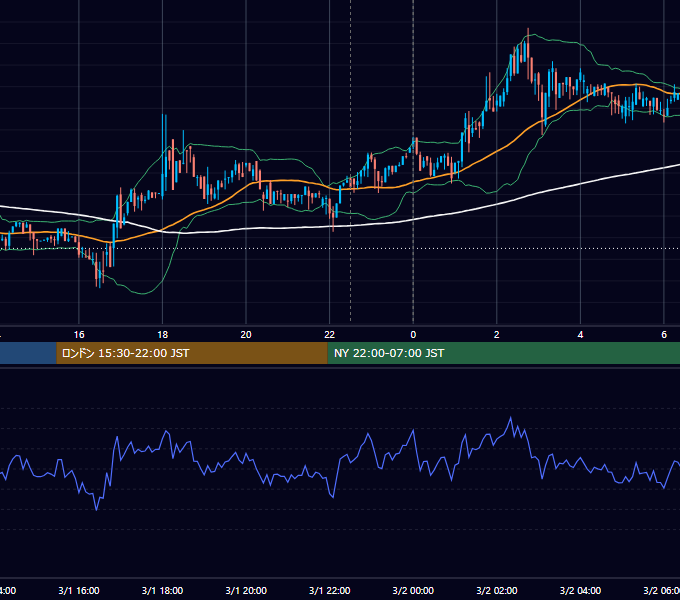Click the hour 18 axis tick label
Screen dimensions: 680x600
pyautogui.click(x=162, y=335)
